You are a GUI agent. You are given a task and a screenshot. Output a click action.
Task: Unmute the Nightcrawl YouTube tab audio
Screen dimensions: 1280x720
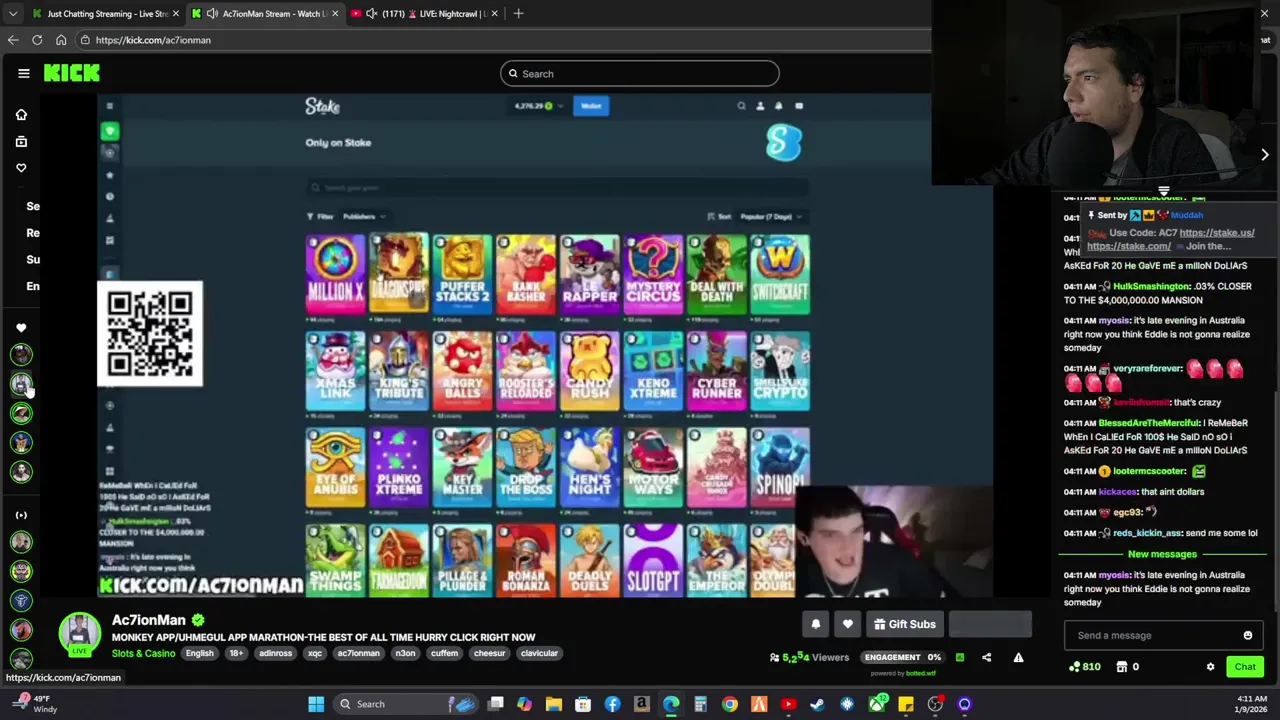click(x=372, y=14)
